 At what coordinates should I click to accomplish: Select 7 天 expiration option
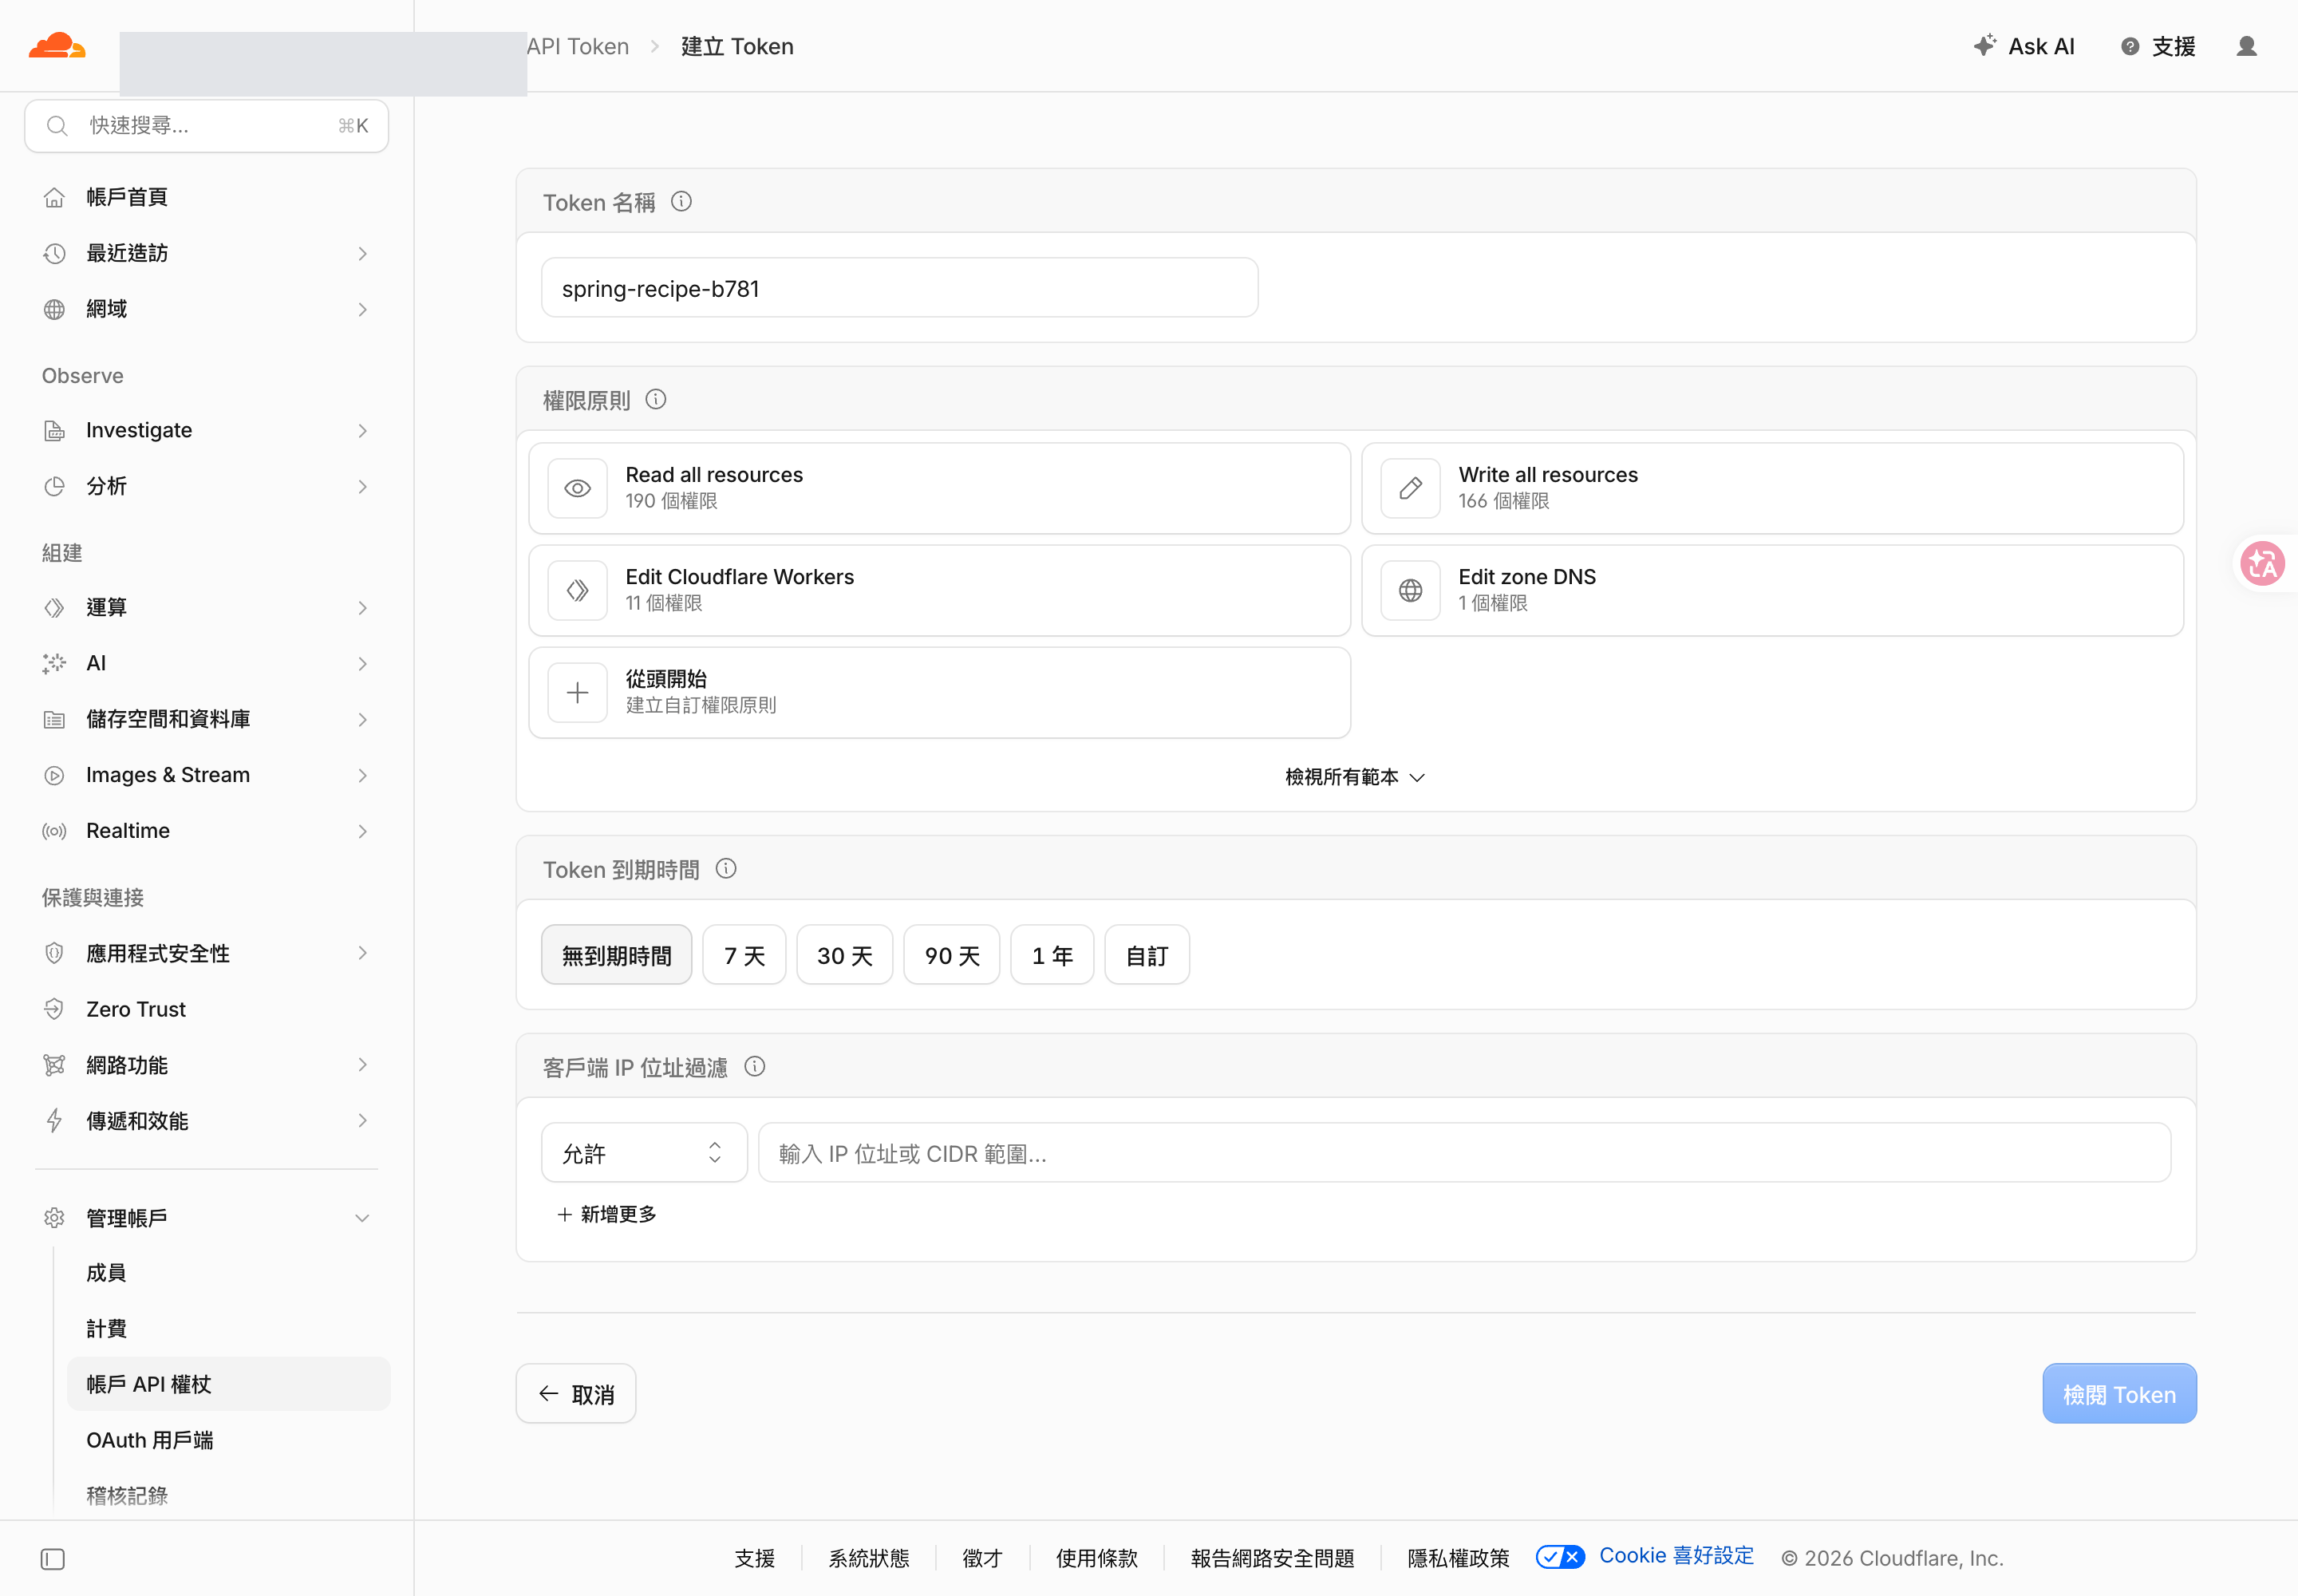[x=744, y=955]
